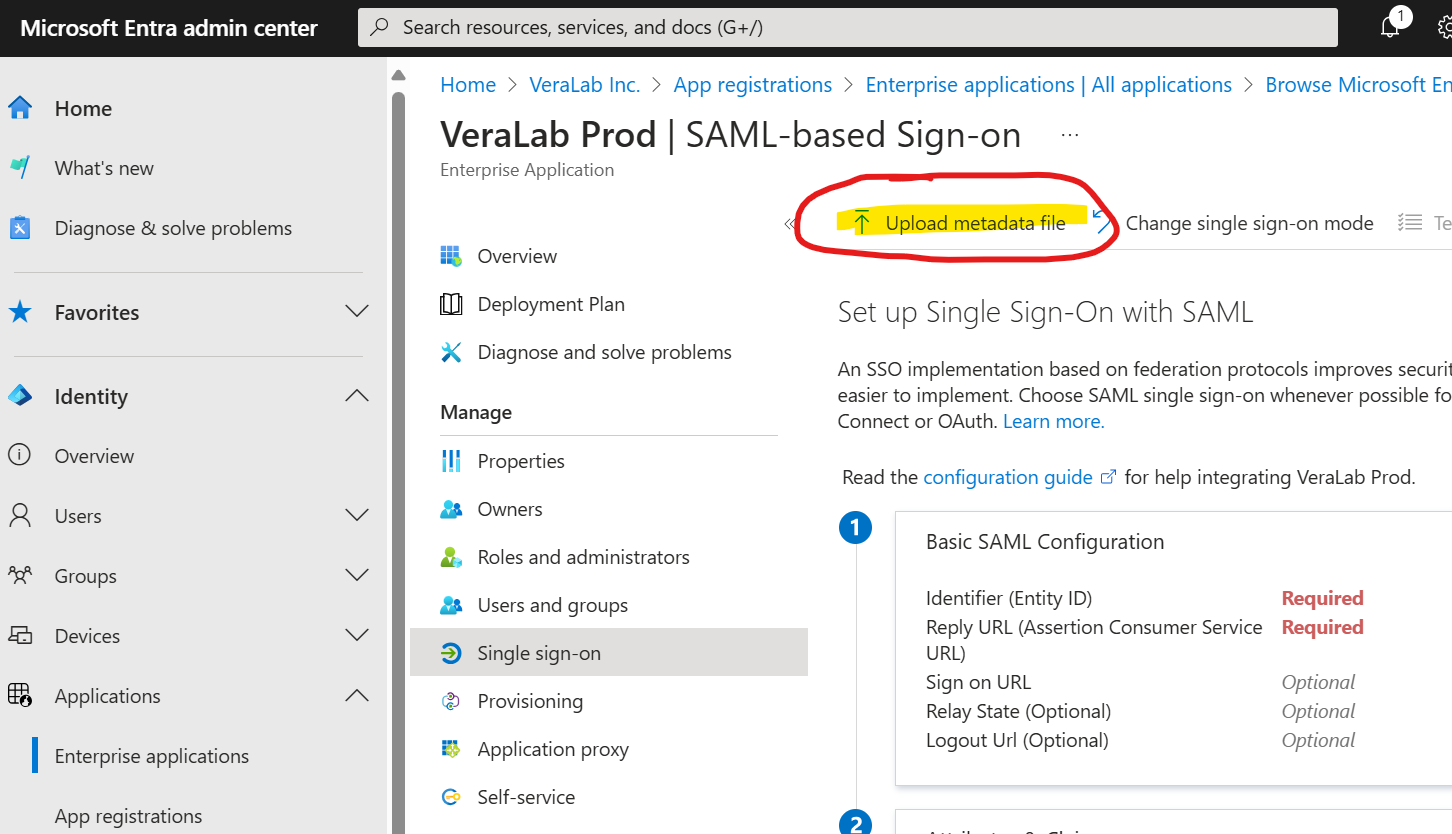Click the notifications bell icon
The width and height of the screenshot is (1452, 834).
click(x=1390, y=27)
